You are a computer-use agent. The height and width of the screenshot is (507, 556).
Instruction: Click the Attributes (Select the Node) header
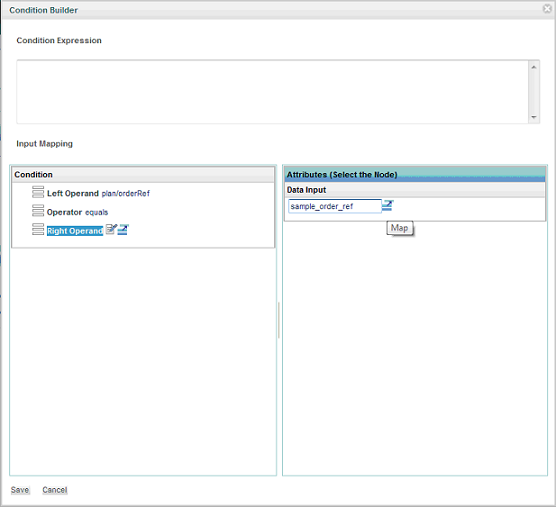[x=415, y=174]
